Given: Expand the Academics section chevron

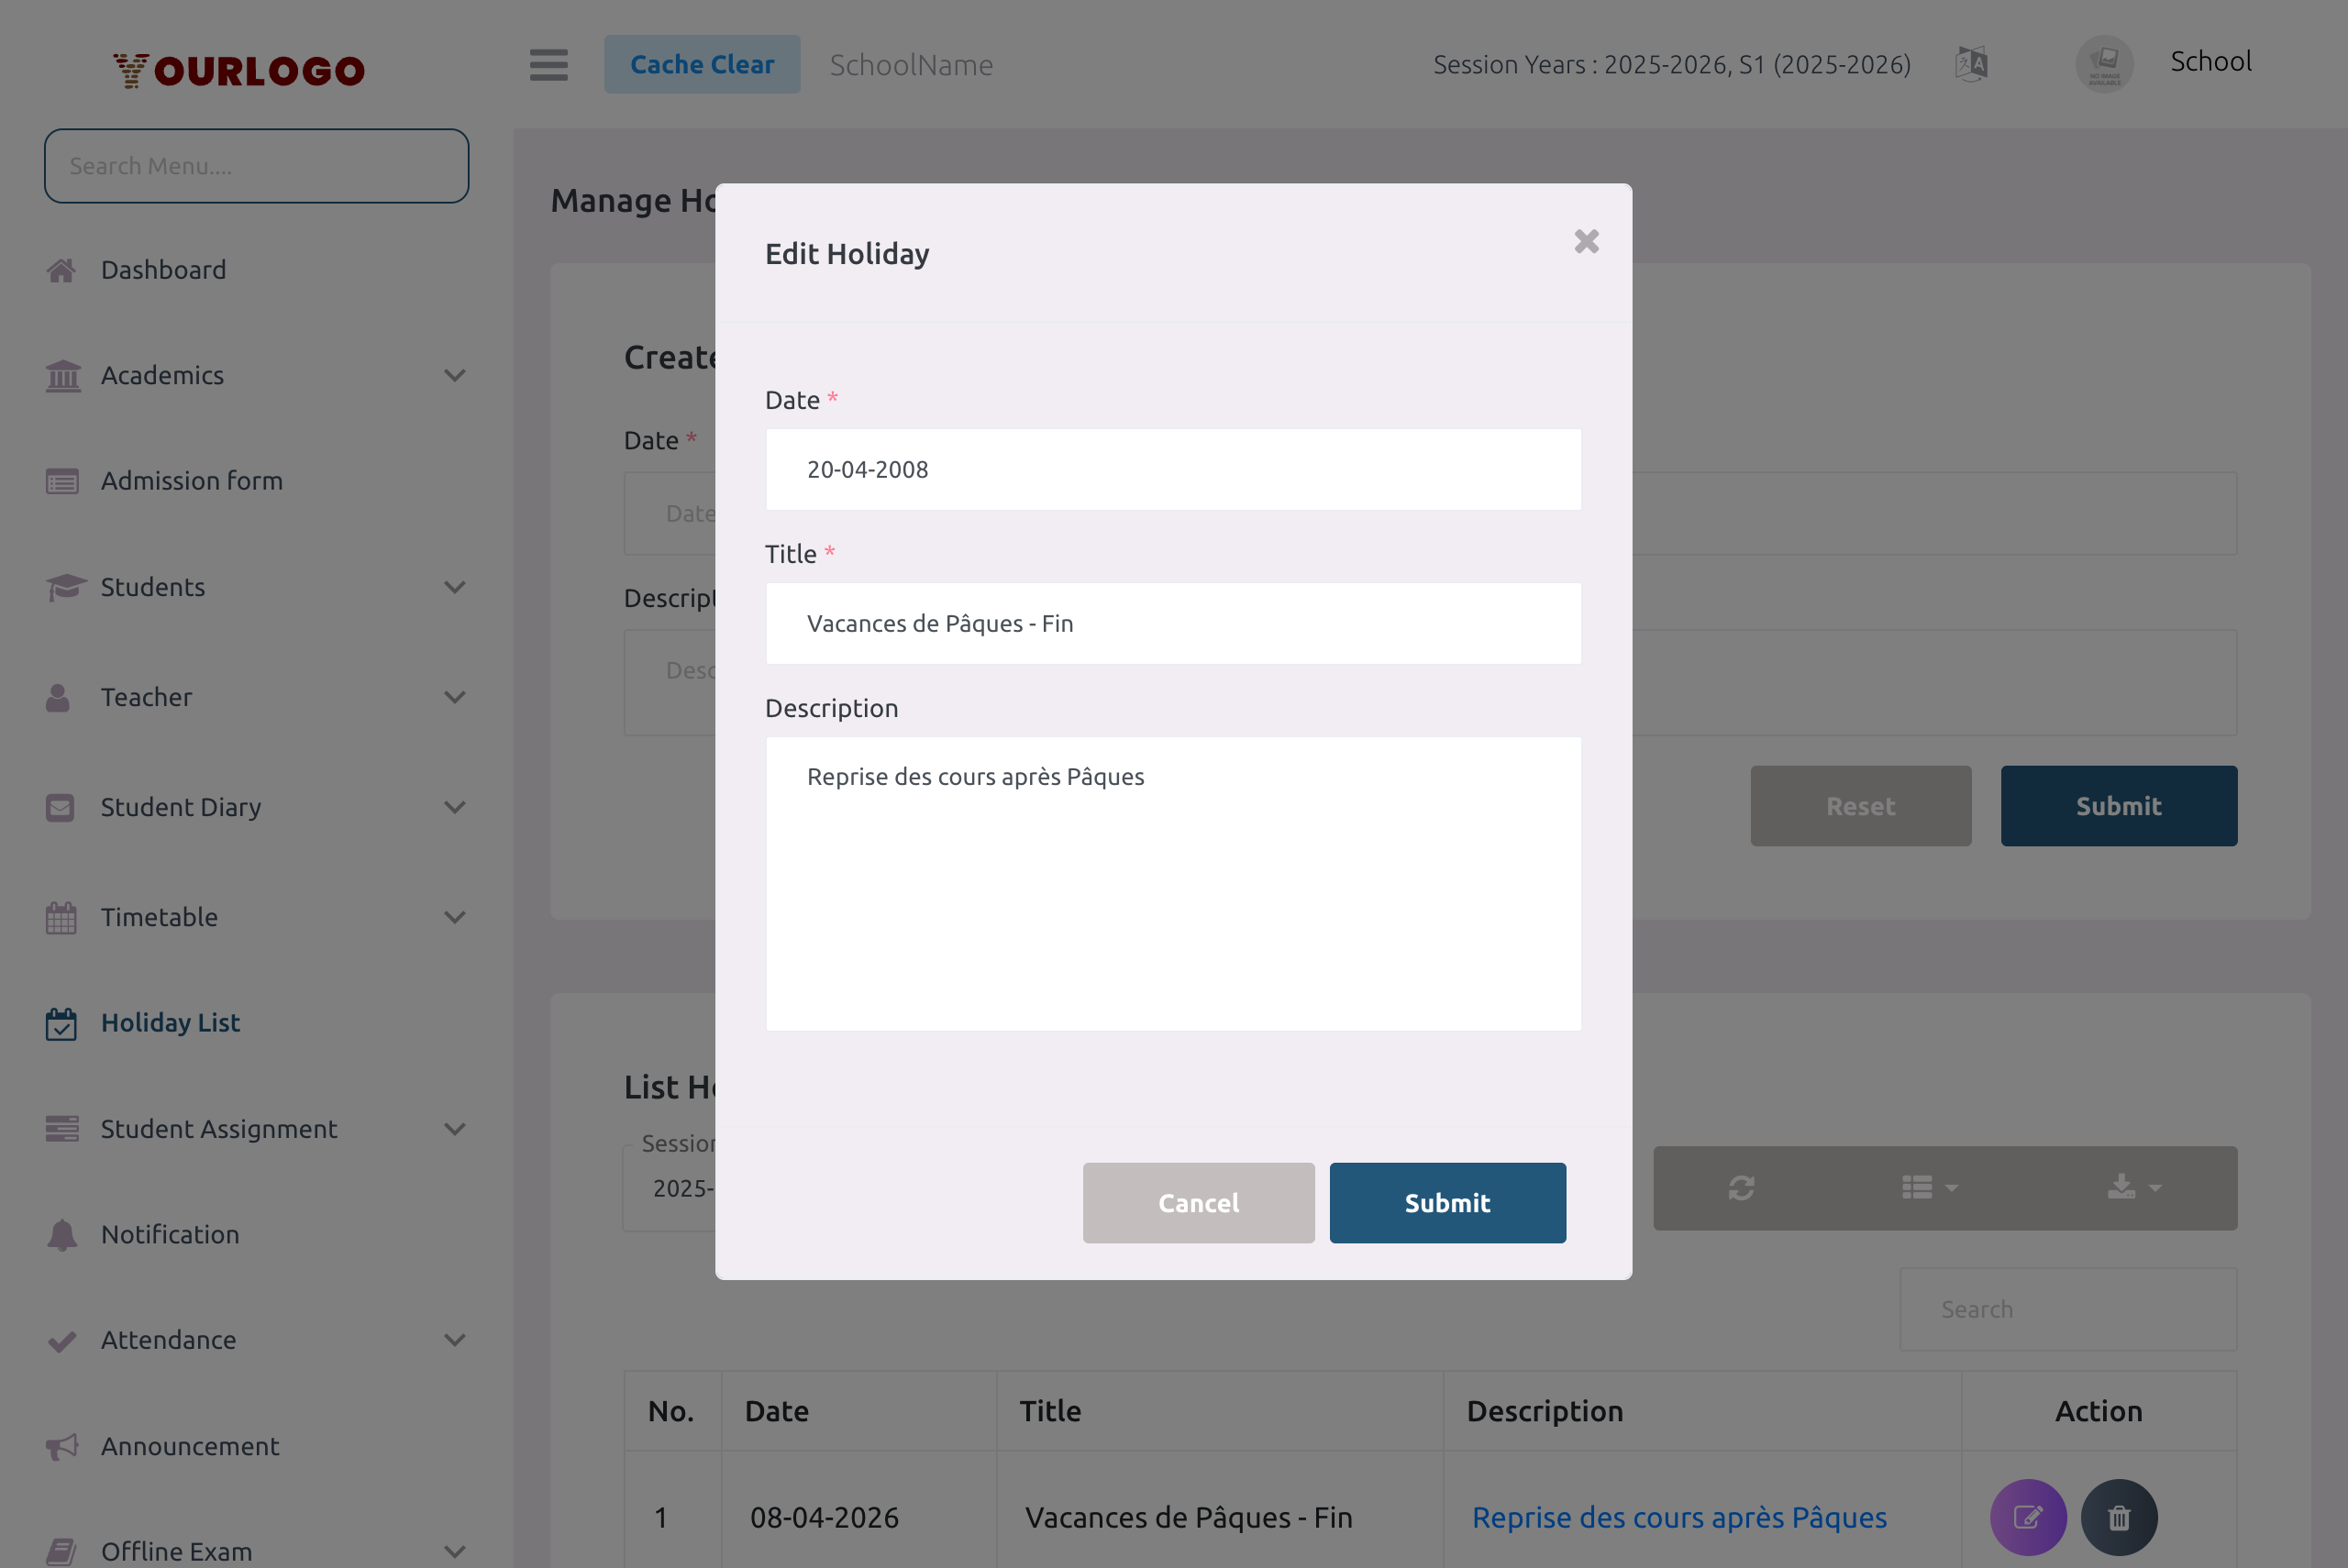Looking at the screenshot, I should [x=456, y=375].
